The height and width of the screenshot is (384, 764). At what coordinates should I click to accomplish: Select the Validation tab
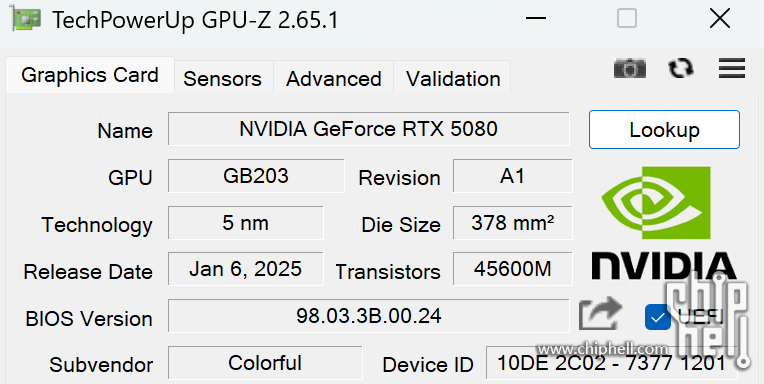453,78
